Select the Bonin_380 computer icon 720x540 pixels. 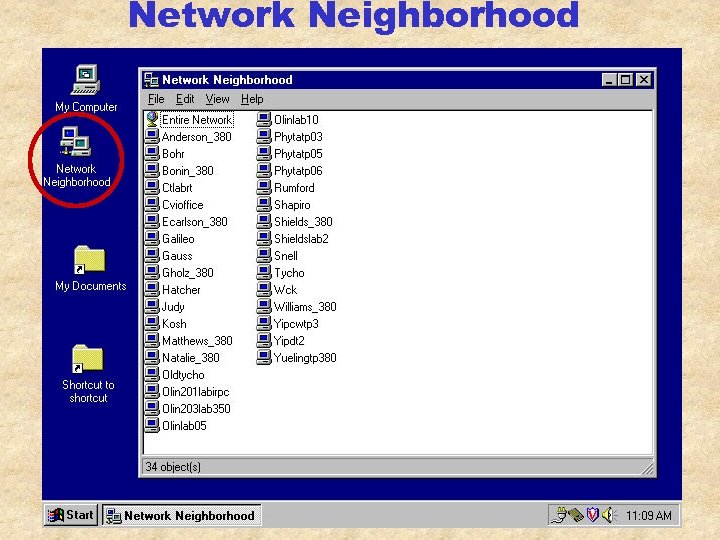coord(152,170)
